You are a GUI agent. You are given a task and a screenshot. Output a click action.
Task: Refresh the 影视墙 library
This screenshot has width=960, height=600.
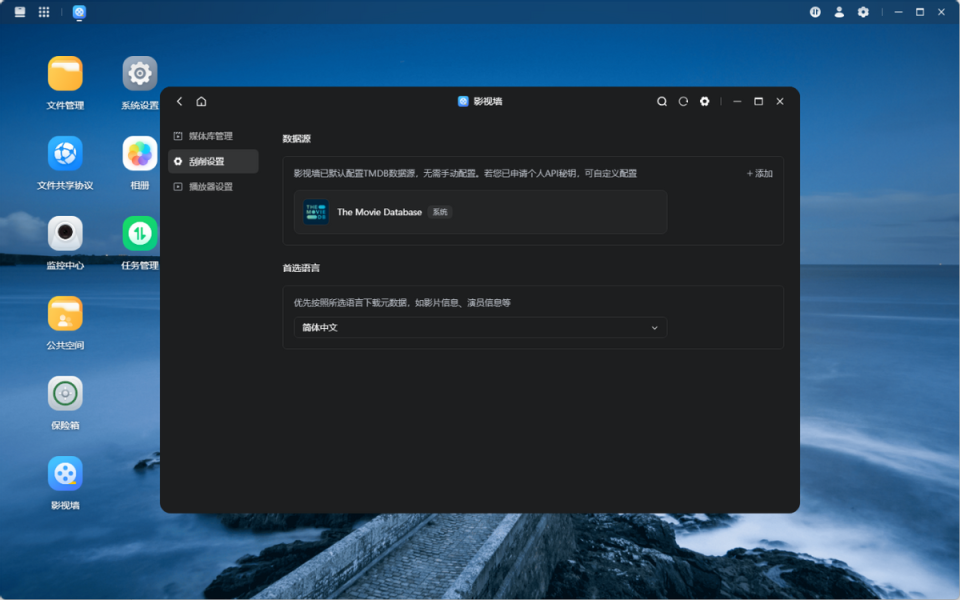(683, 102)
